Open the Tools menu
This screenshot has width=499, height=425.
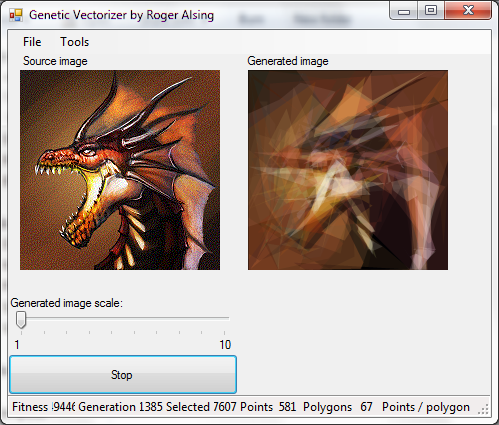pos(75,42)
